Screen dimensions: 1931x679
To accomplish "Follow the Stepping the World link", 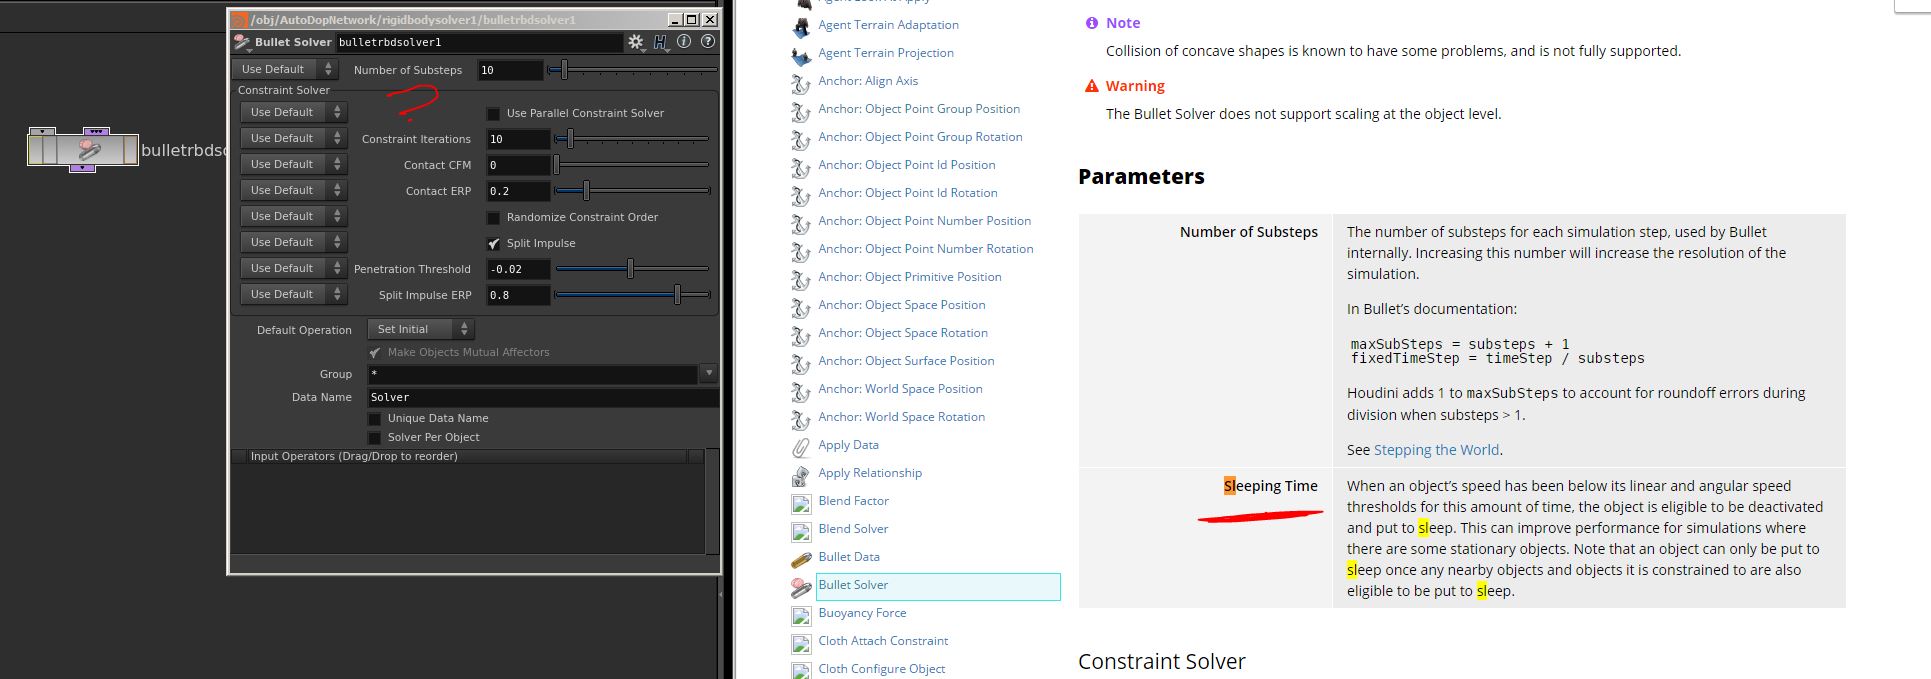I will 1436,450.
